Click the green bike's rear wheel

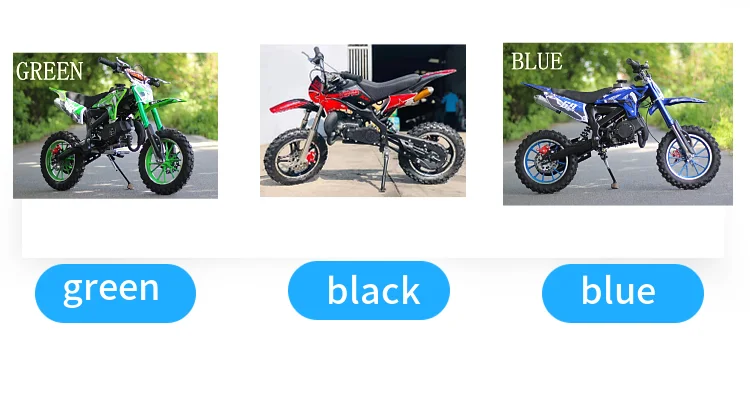62,161
